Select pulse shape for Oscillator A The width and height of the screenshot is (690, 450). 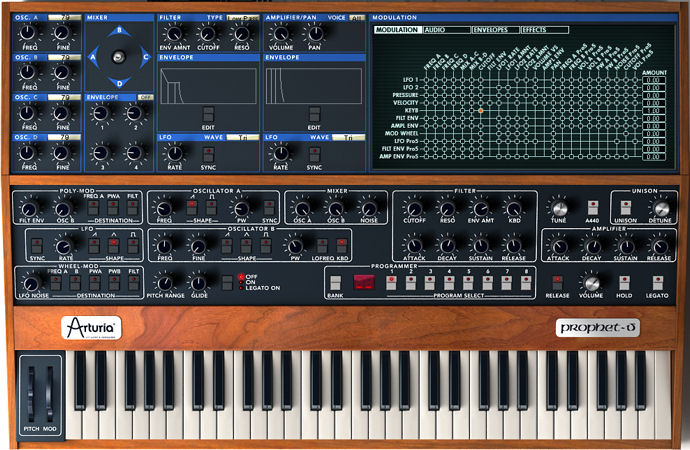[211, 206]
